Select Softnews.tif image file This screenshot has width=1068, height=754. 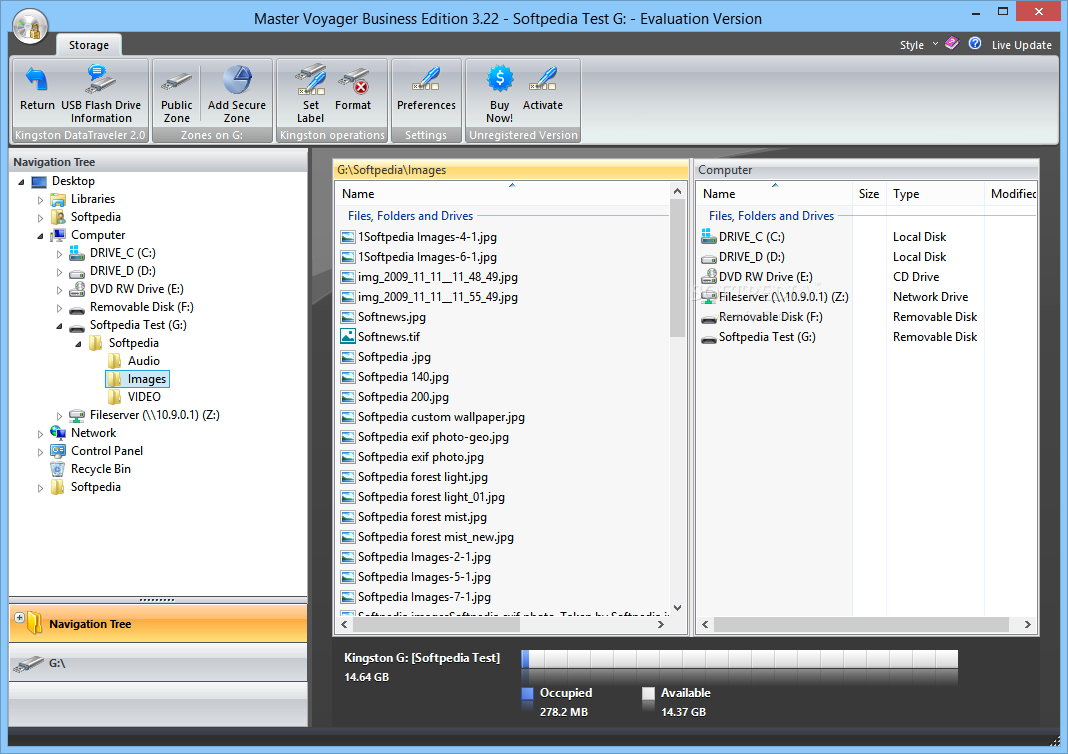380,336
